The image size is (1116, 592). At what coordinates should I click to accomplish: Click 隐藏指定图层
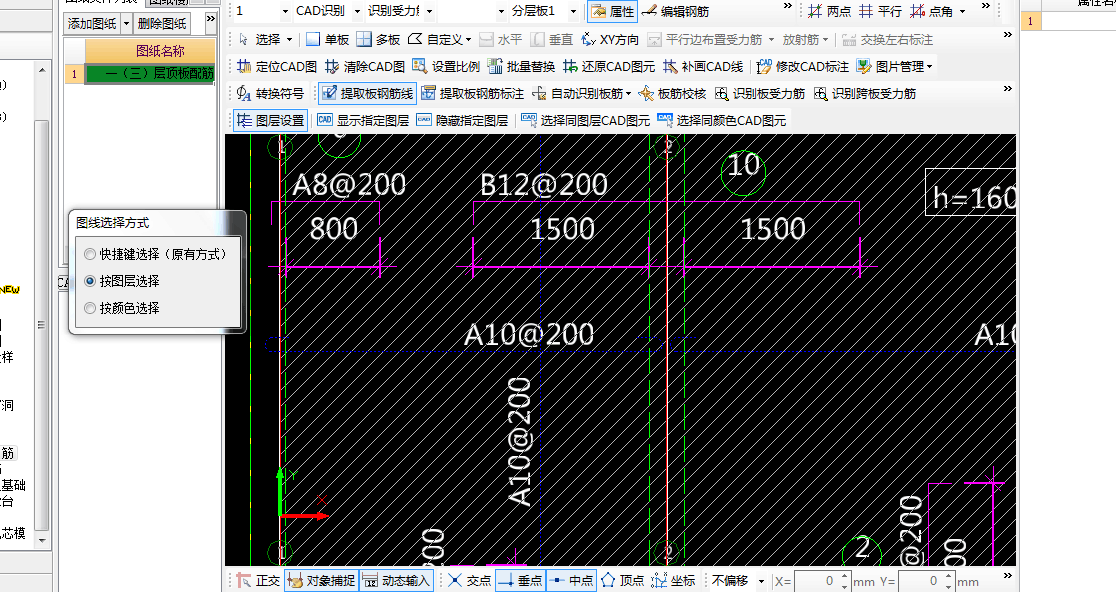tap(463, 120)
